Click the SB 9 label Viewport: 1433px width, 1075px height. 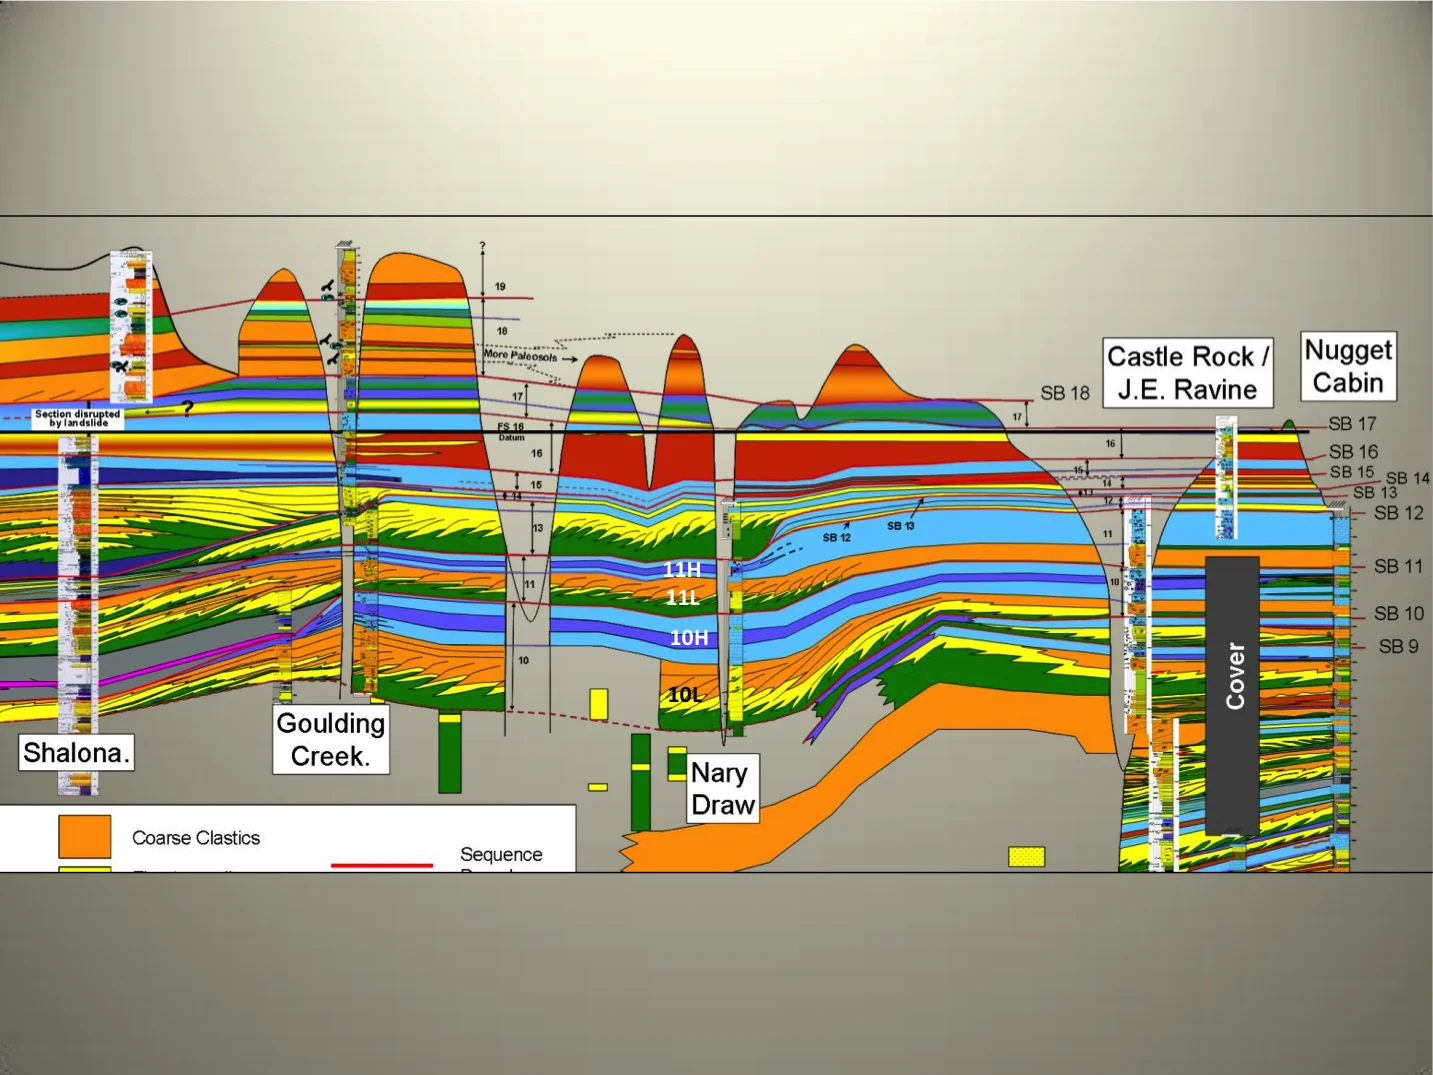click(x=1398, y=646)
